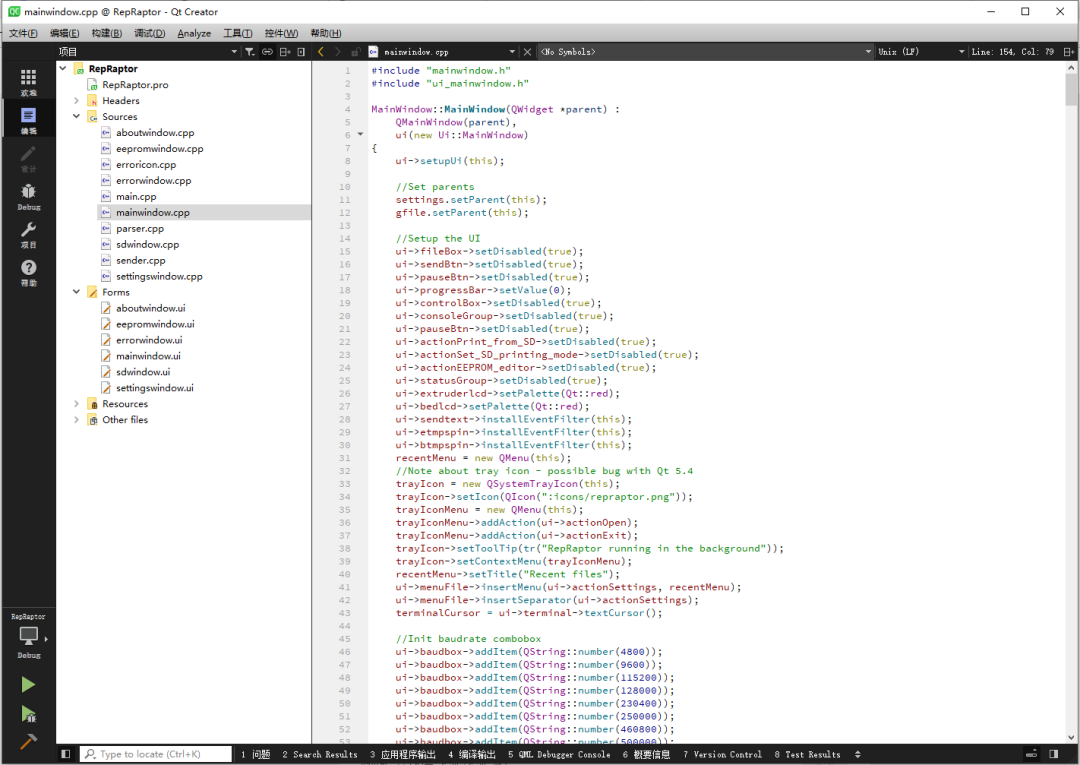
Task: Open the 3 应用程序输出 pane
Action: (x=403, y=754)
